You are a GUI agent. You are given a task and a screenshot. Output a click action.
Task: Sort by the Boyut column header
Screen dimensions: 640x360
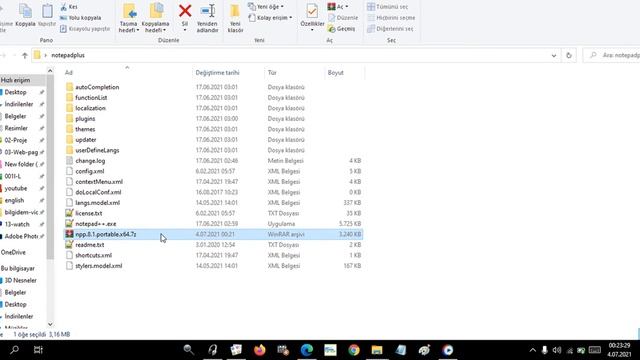tap(336, 73)
